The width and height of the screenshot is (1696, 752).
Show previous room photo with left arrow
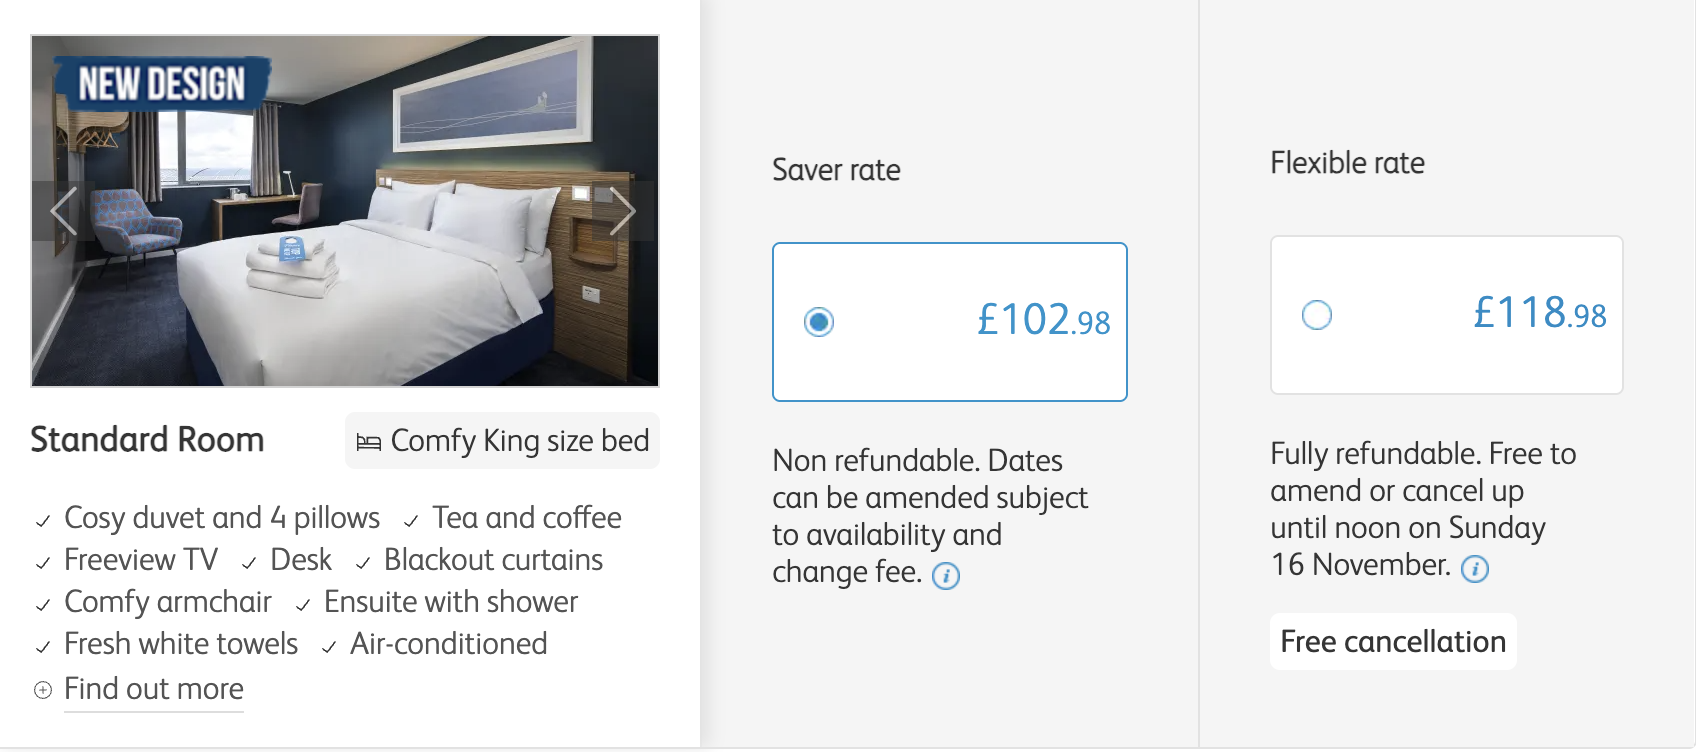coord(63,211)
